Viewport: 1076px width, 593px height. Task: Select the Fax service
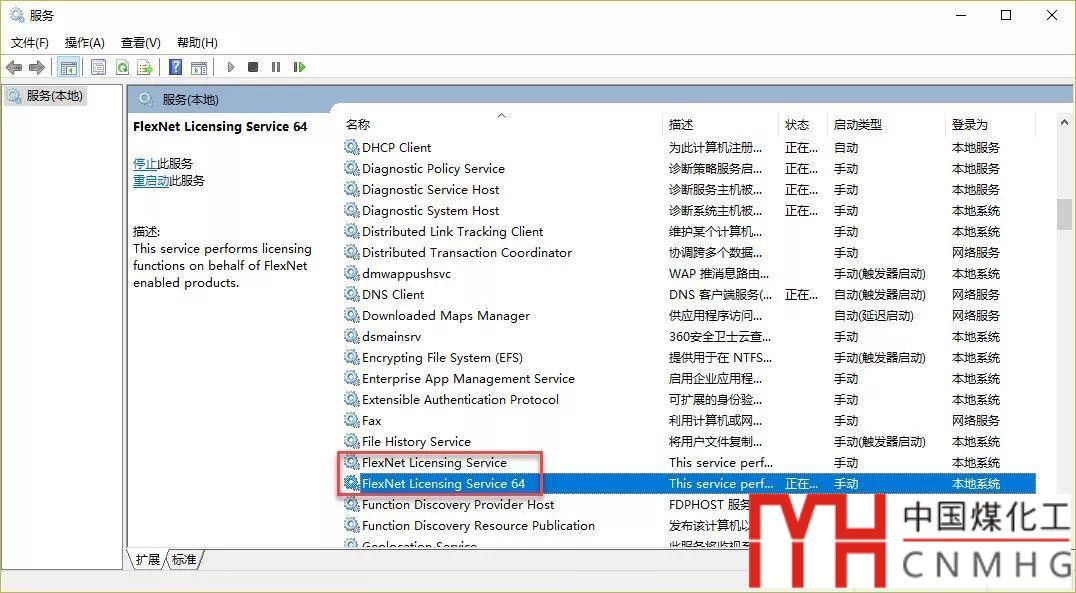(689, 421)
